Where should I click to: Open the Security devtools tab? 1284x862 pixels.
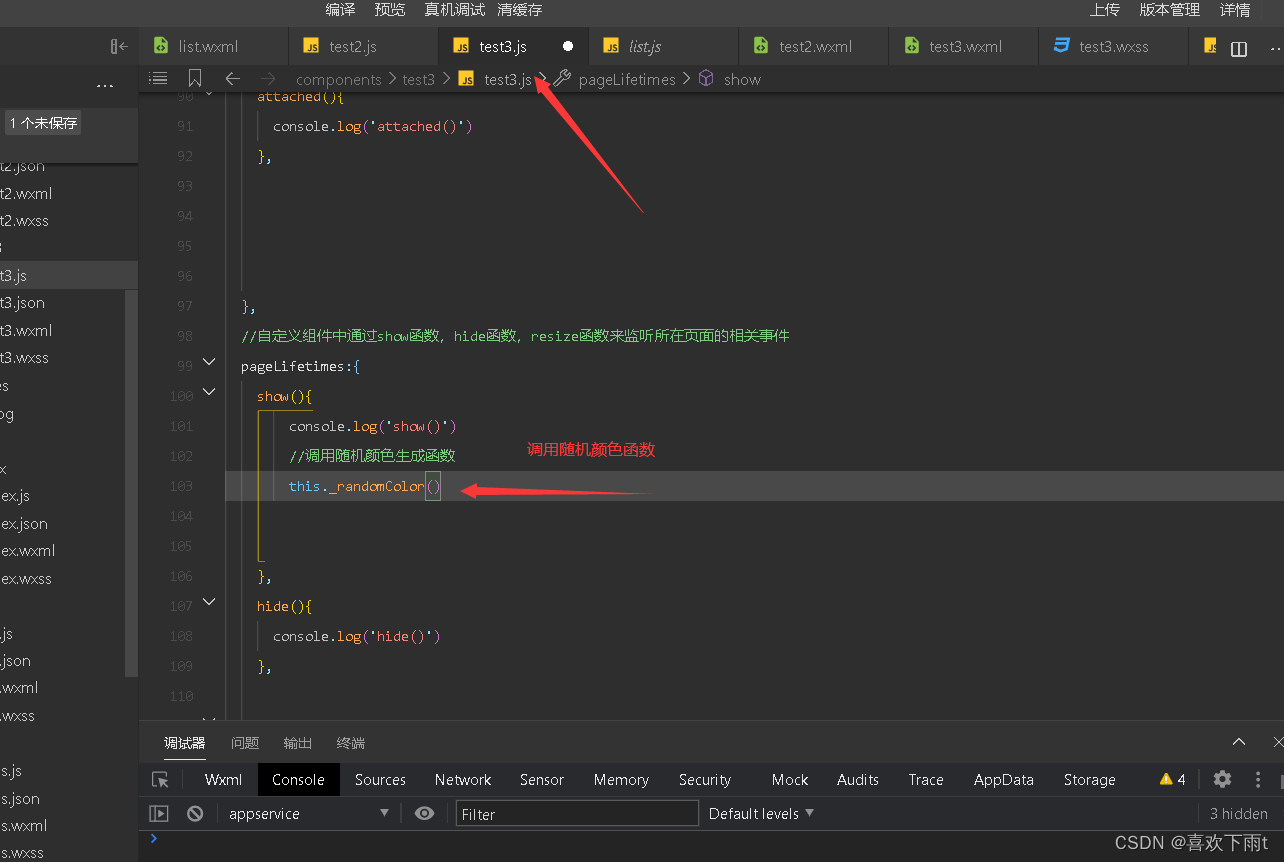[705, 780]
